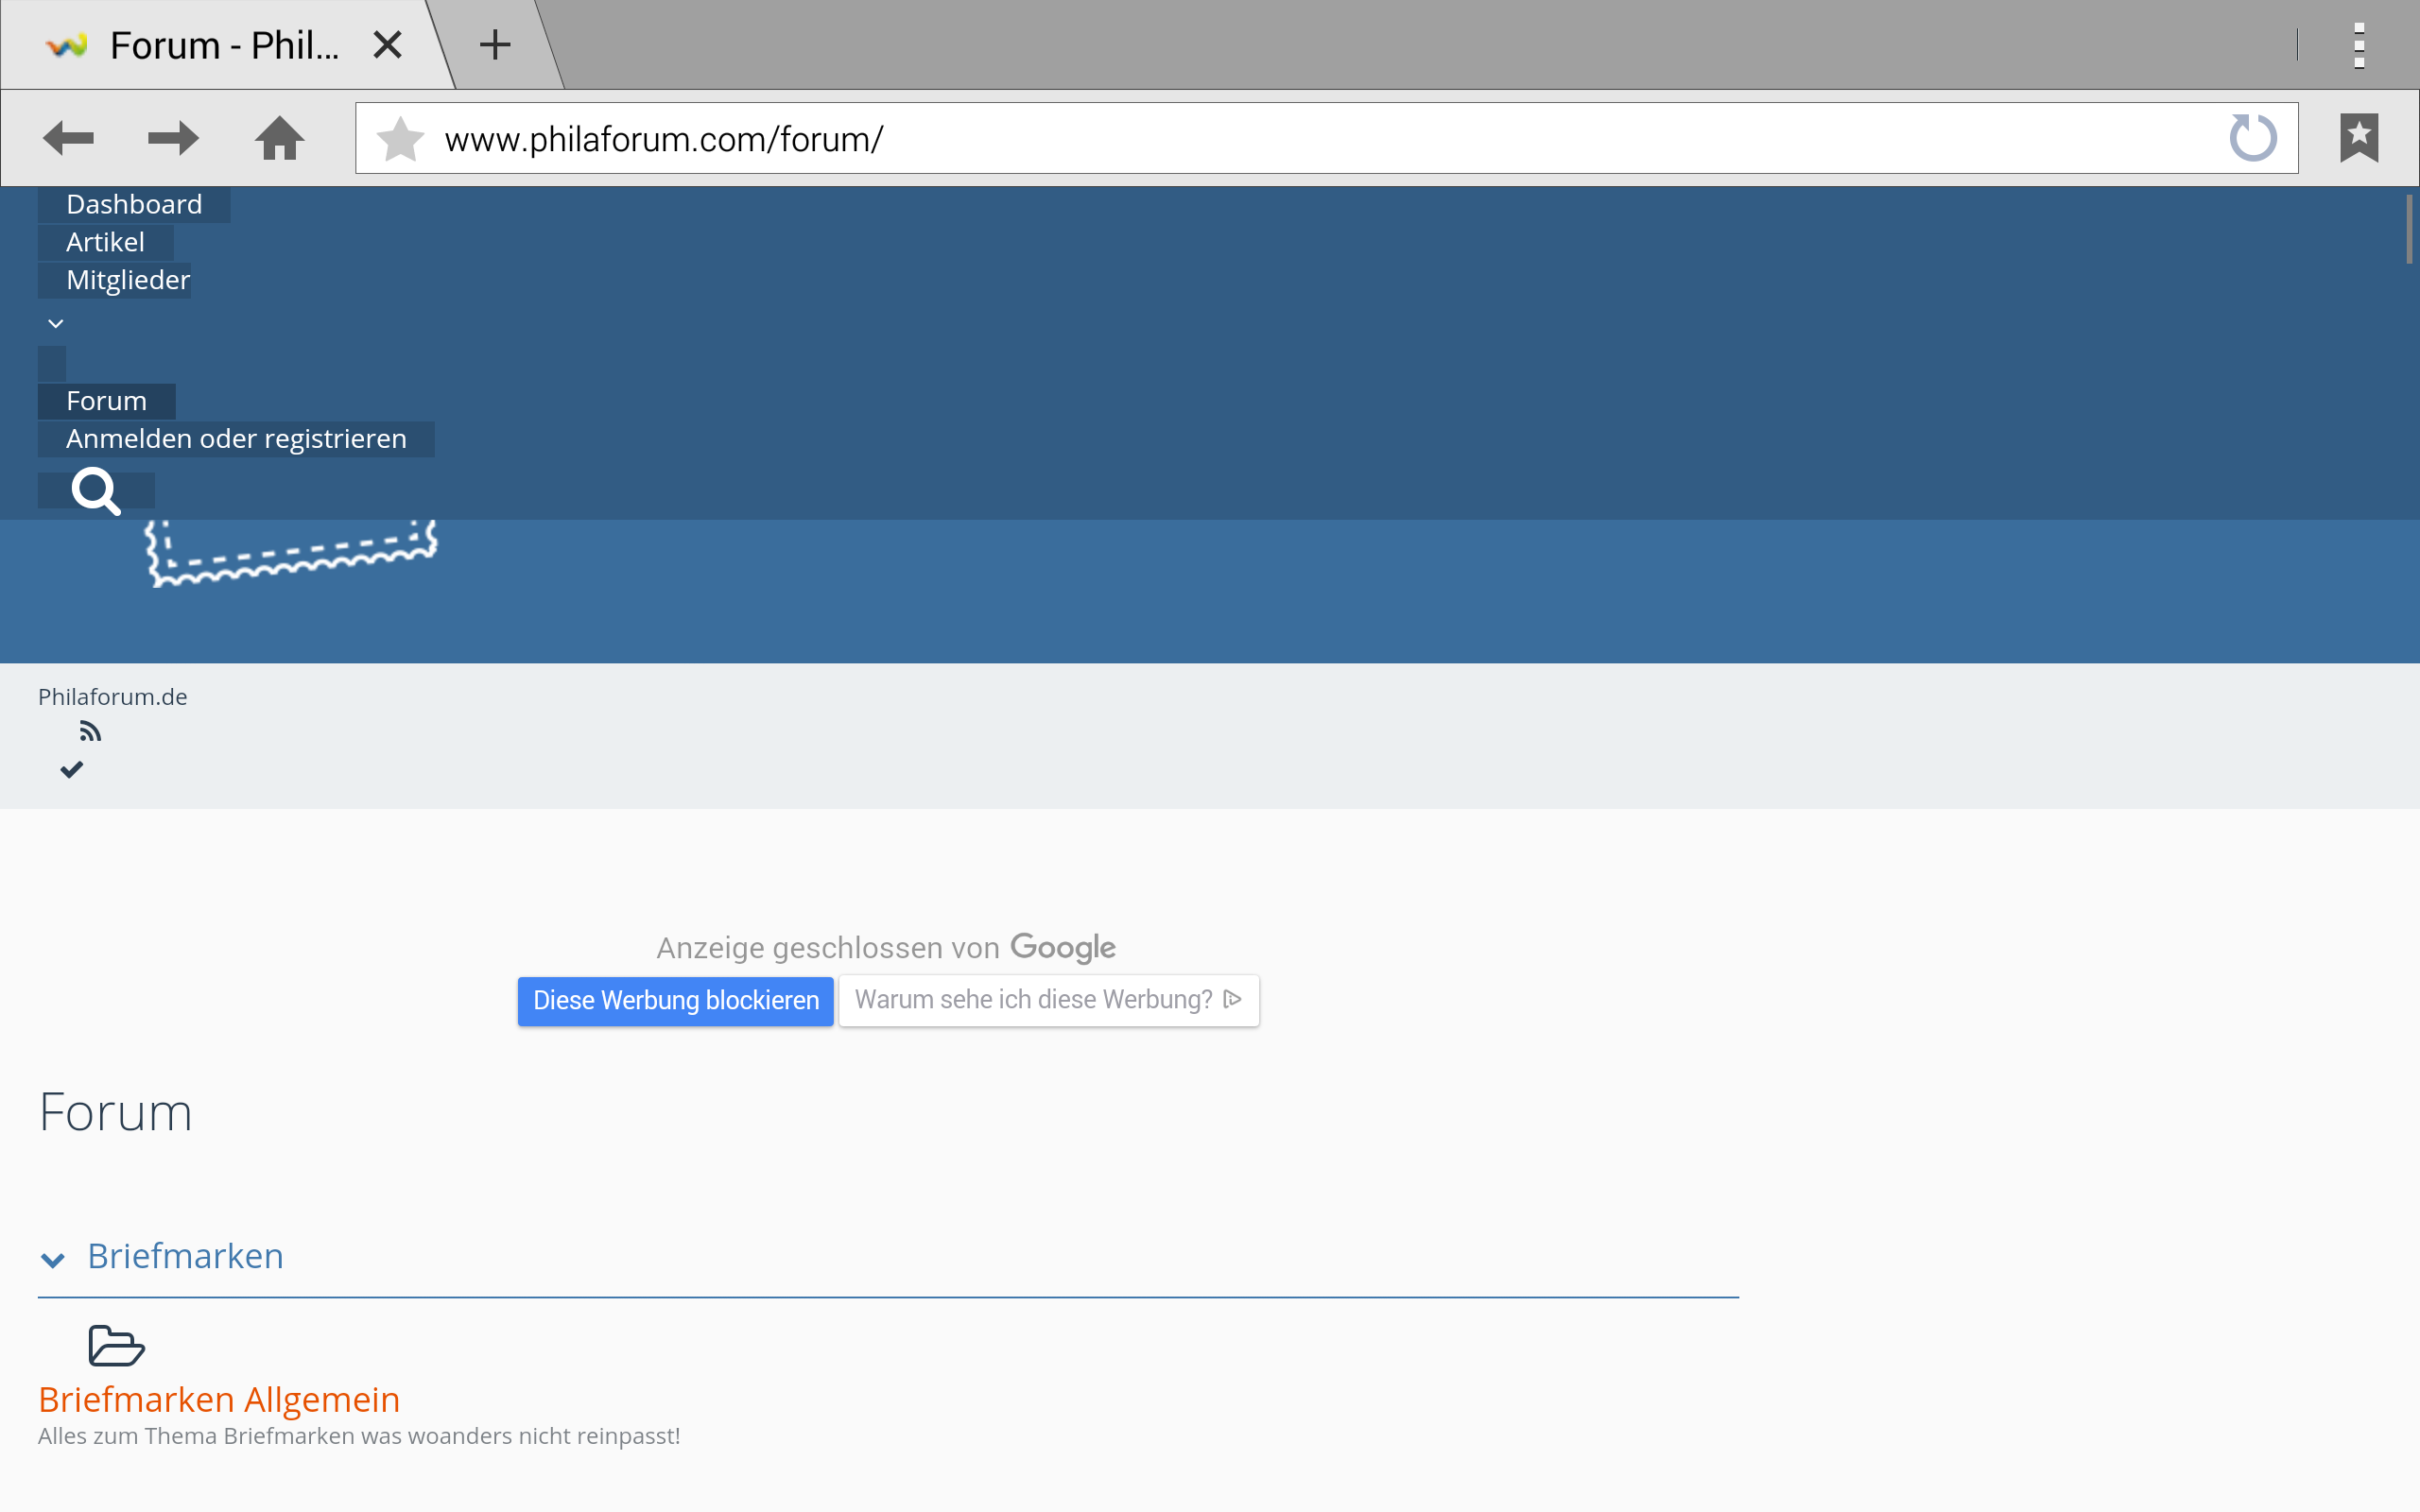2420x1512 pixels.
Task: Open the browser three-dot menu
Action: tap(2358, 46)
